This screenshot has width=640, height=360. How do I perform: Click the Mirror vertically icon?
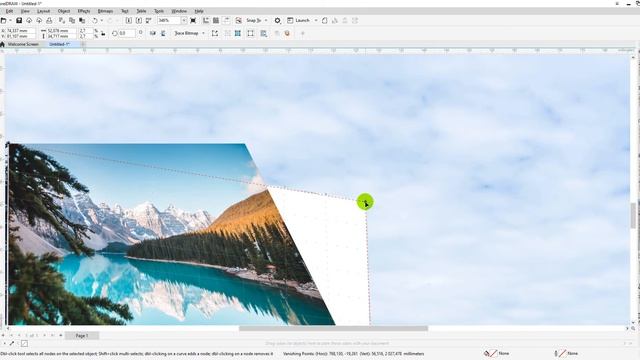pyautogui.click(x=163, y=33)
